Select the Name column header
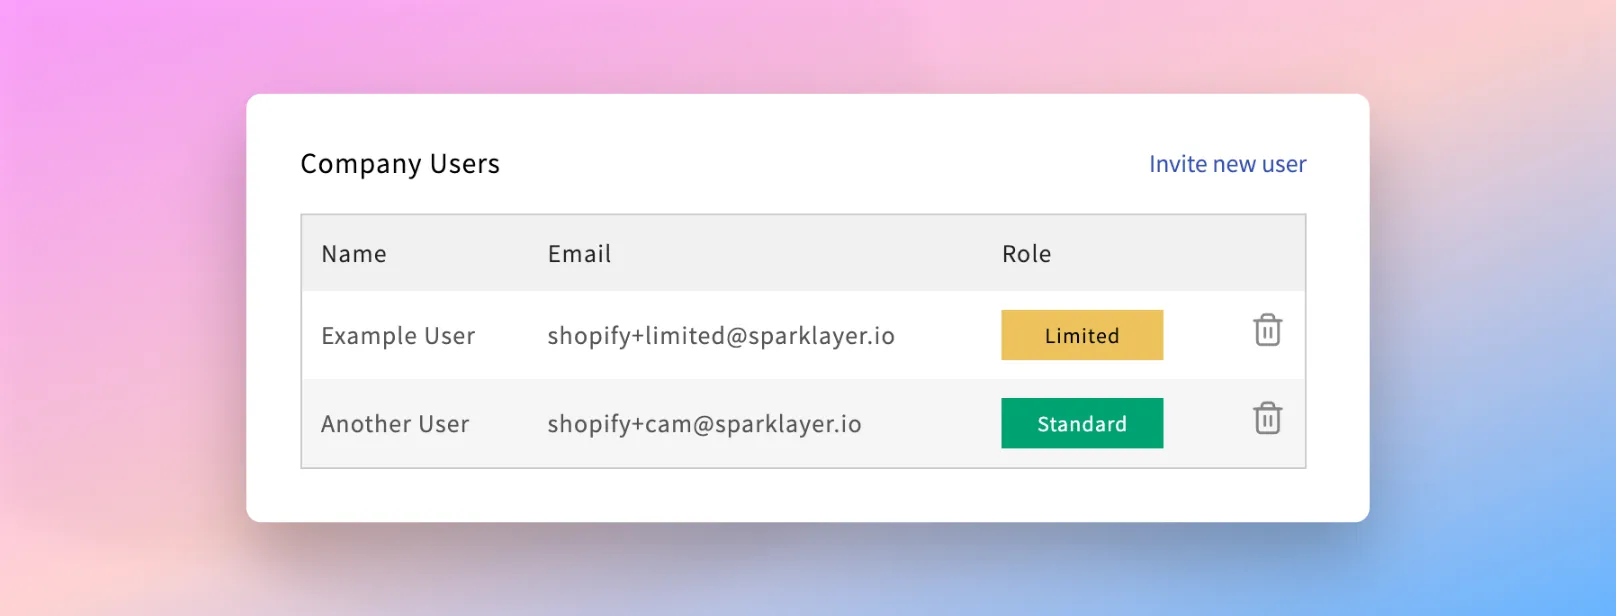This screenshot has width=1616, height=616. pyautogui.click(x=354, y=254)
